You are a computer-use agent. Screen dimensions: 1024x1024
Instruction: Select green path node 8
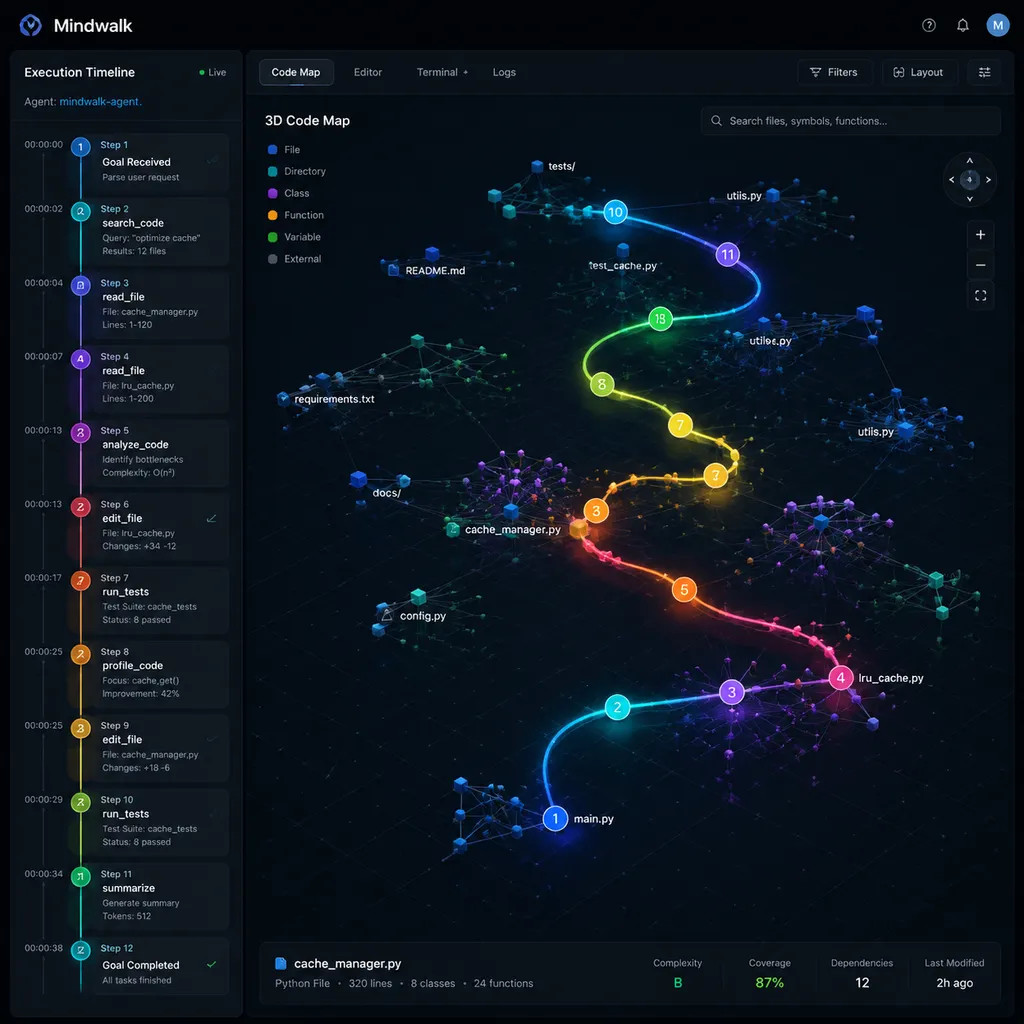[x=601, y=384]
